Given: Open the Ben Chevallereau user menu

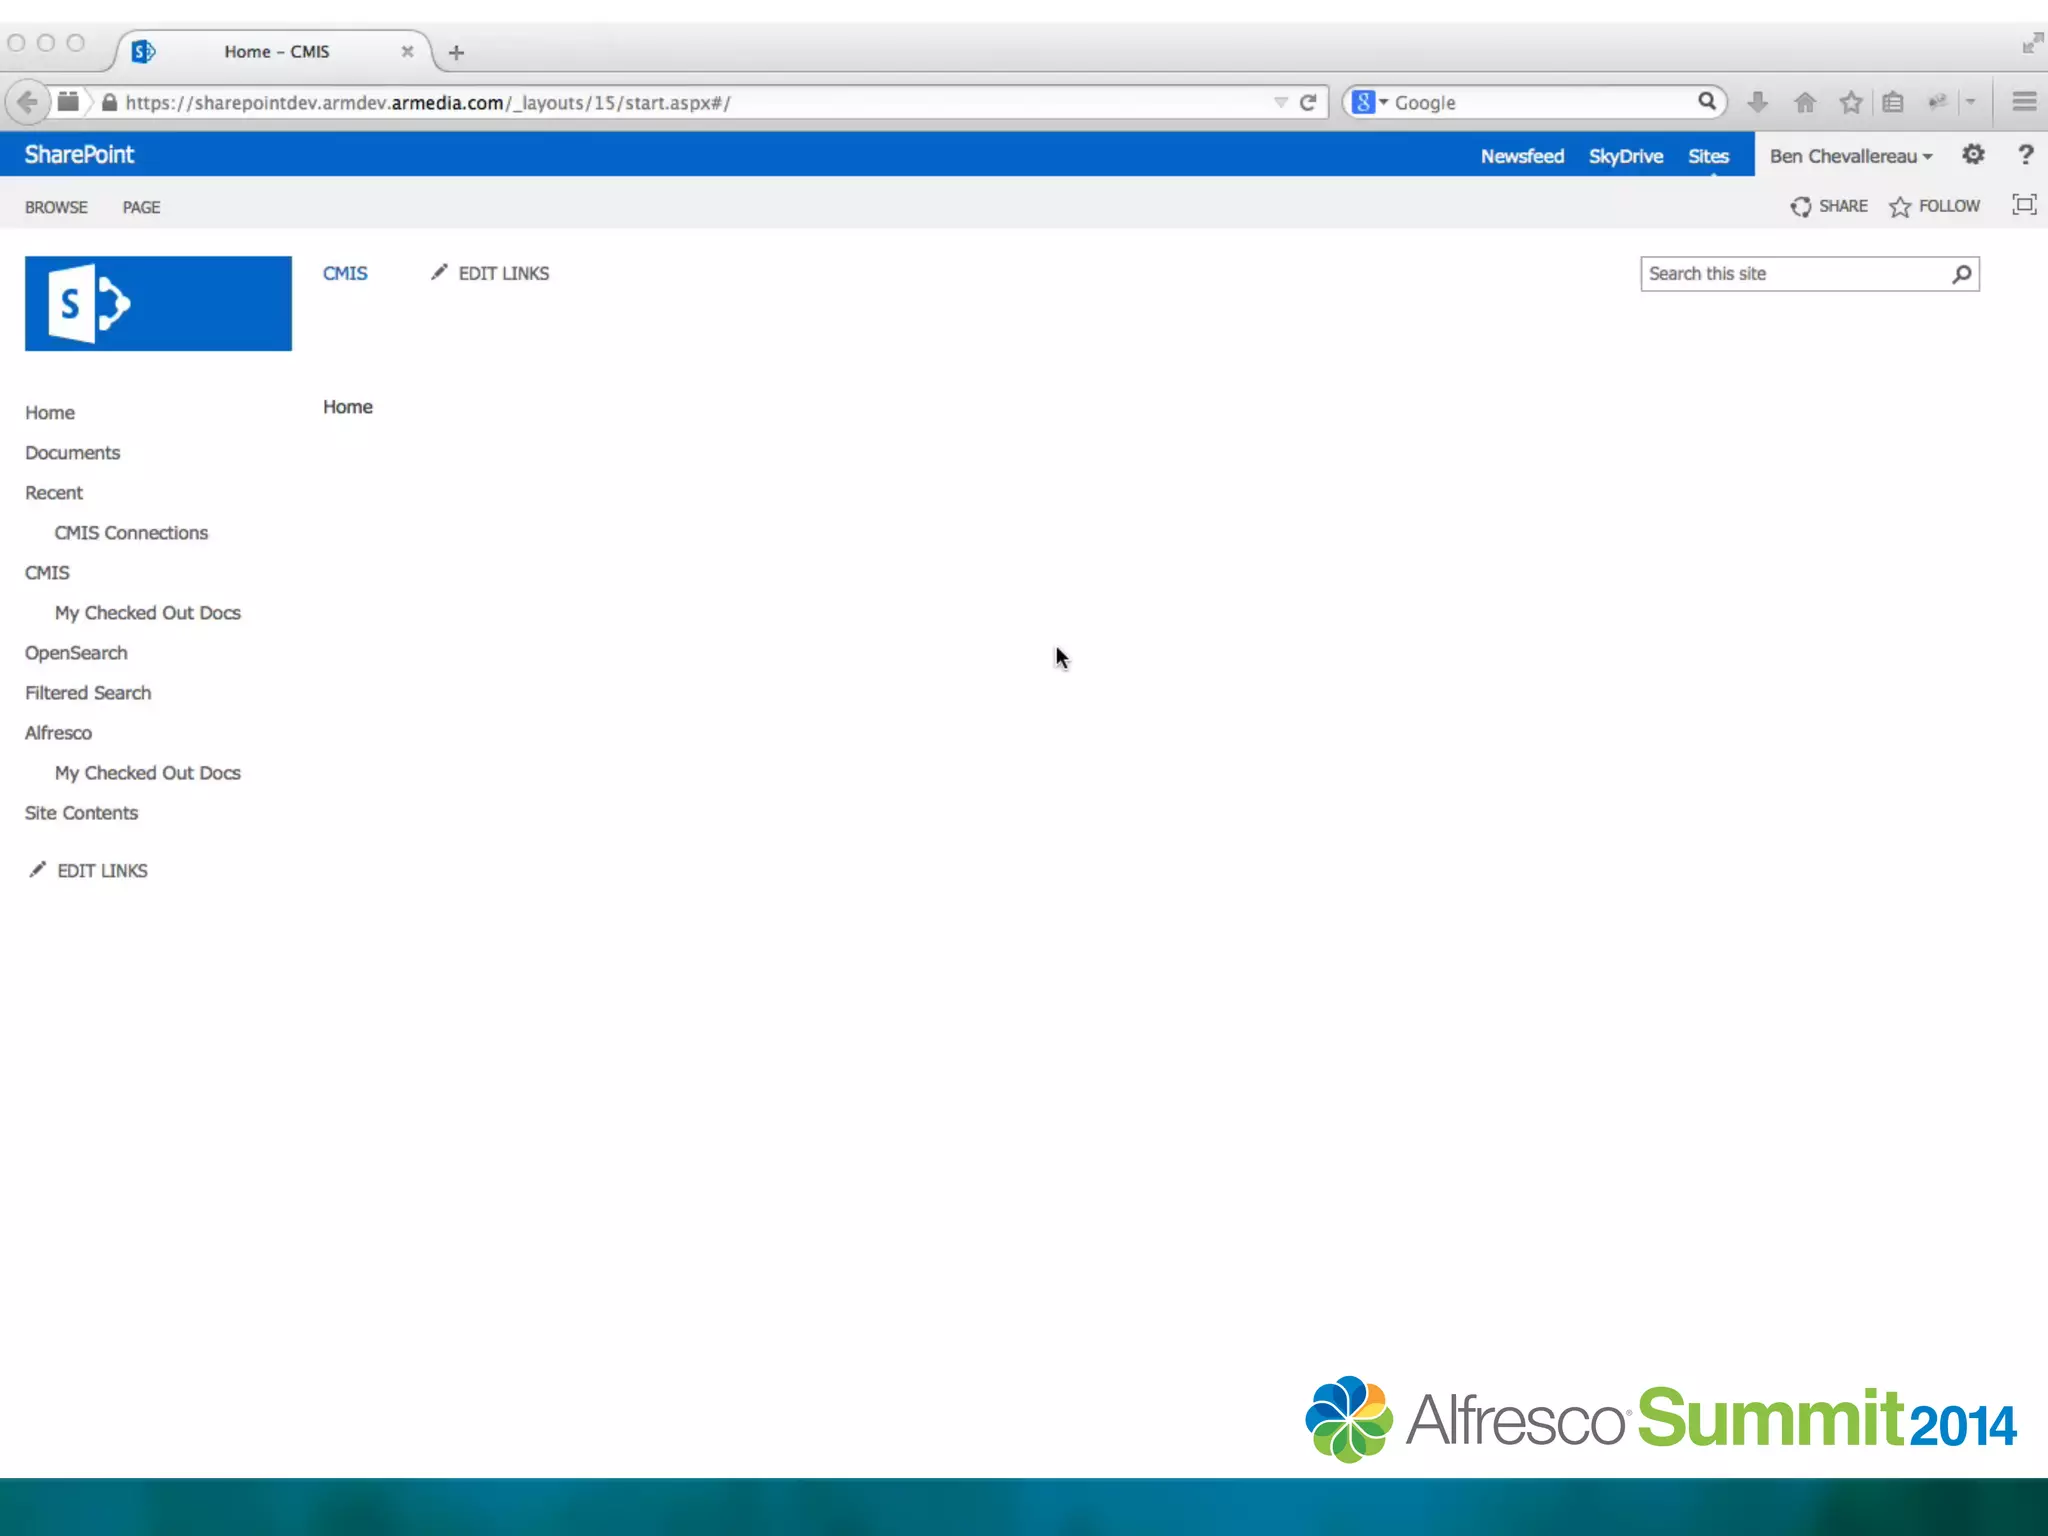Looking at the screenshot, I should [x=1851, y=156].
